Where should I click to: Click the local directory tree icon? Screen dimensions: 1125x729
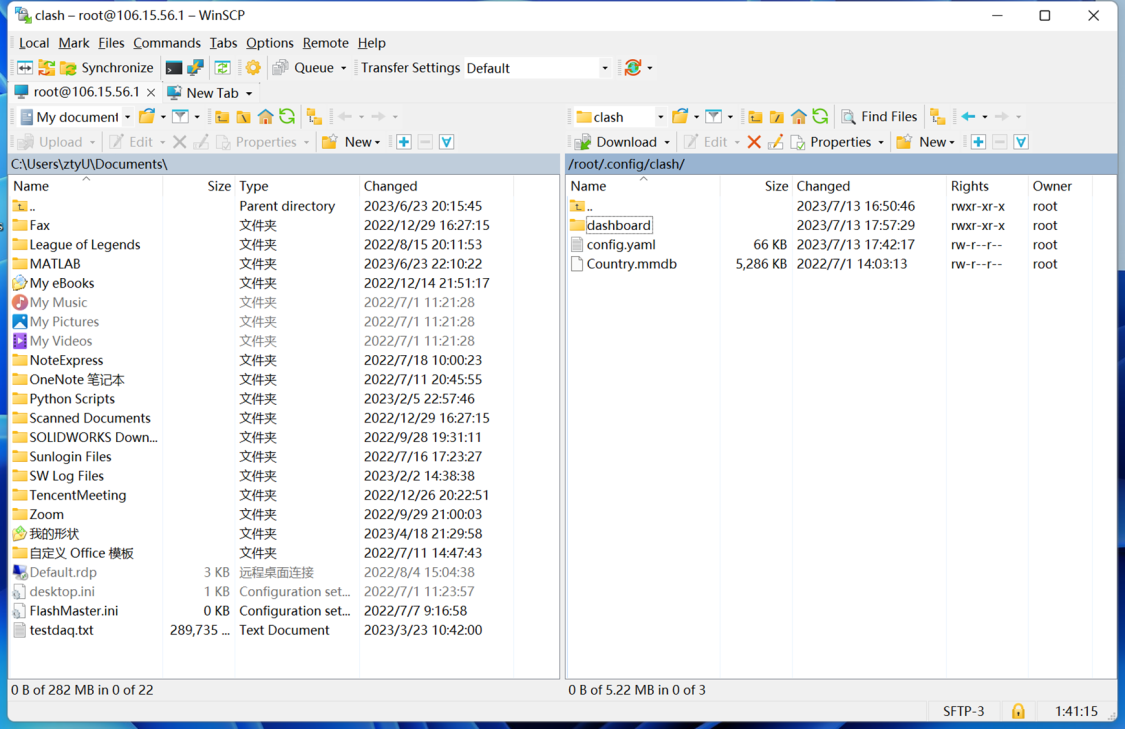pos(314,116)
